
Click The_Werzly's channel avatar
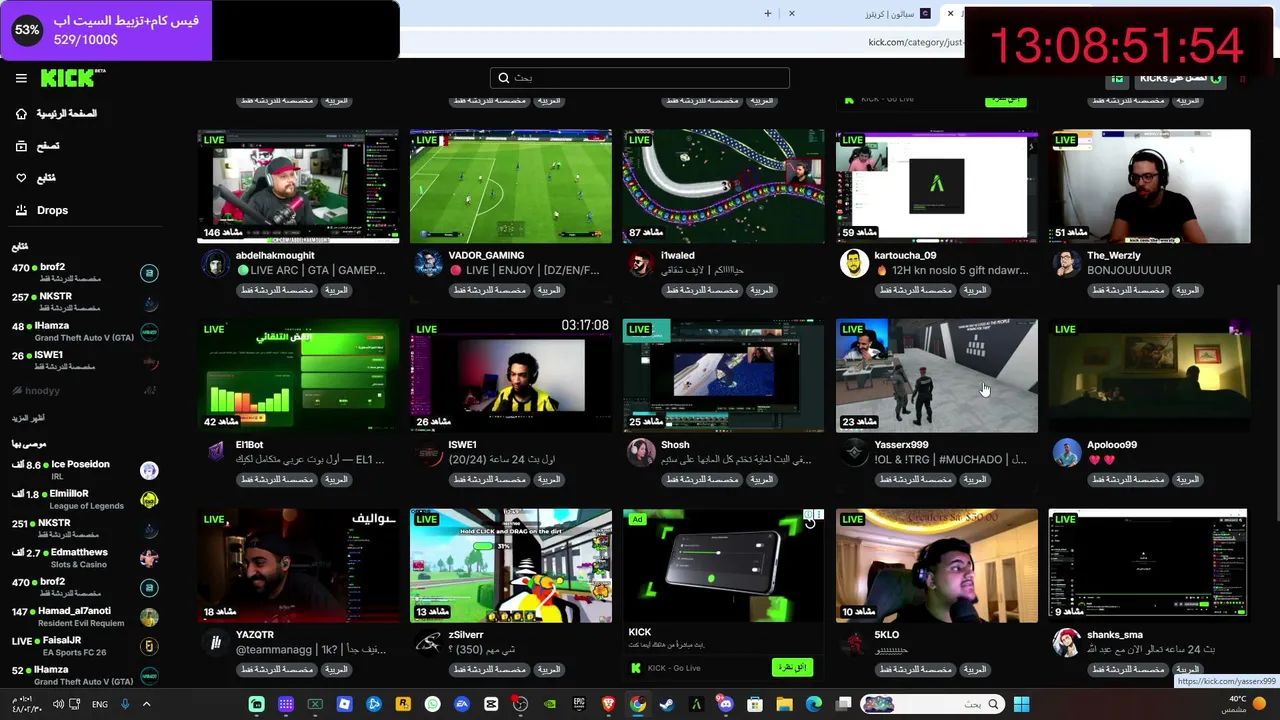pyautogui.click(x=1067, y=263)
